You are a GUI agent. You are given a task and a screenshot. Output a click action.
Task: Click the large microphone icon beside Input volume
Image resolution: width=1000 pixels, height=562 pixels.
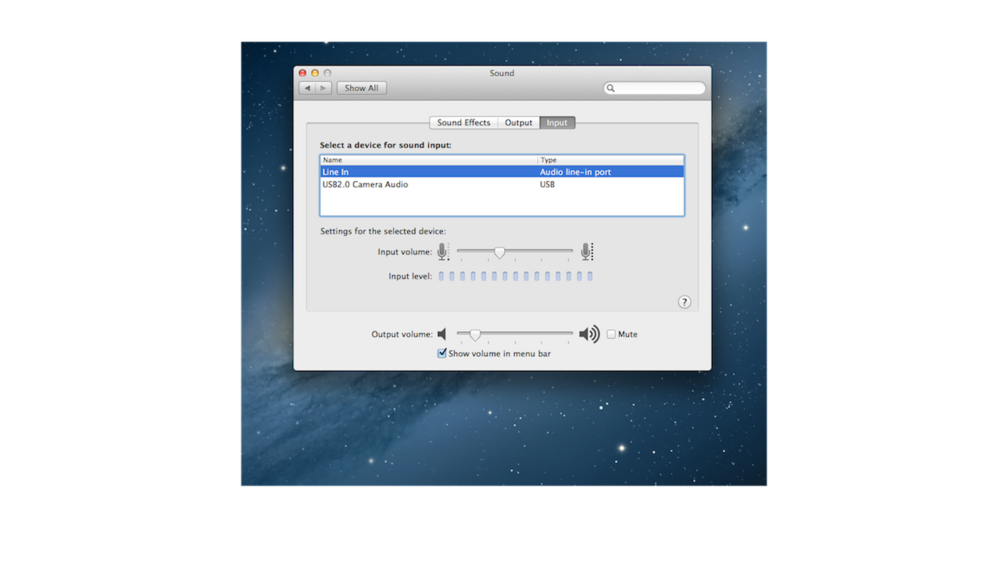click(587, 252)
